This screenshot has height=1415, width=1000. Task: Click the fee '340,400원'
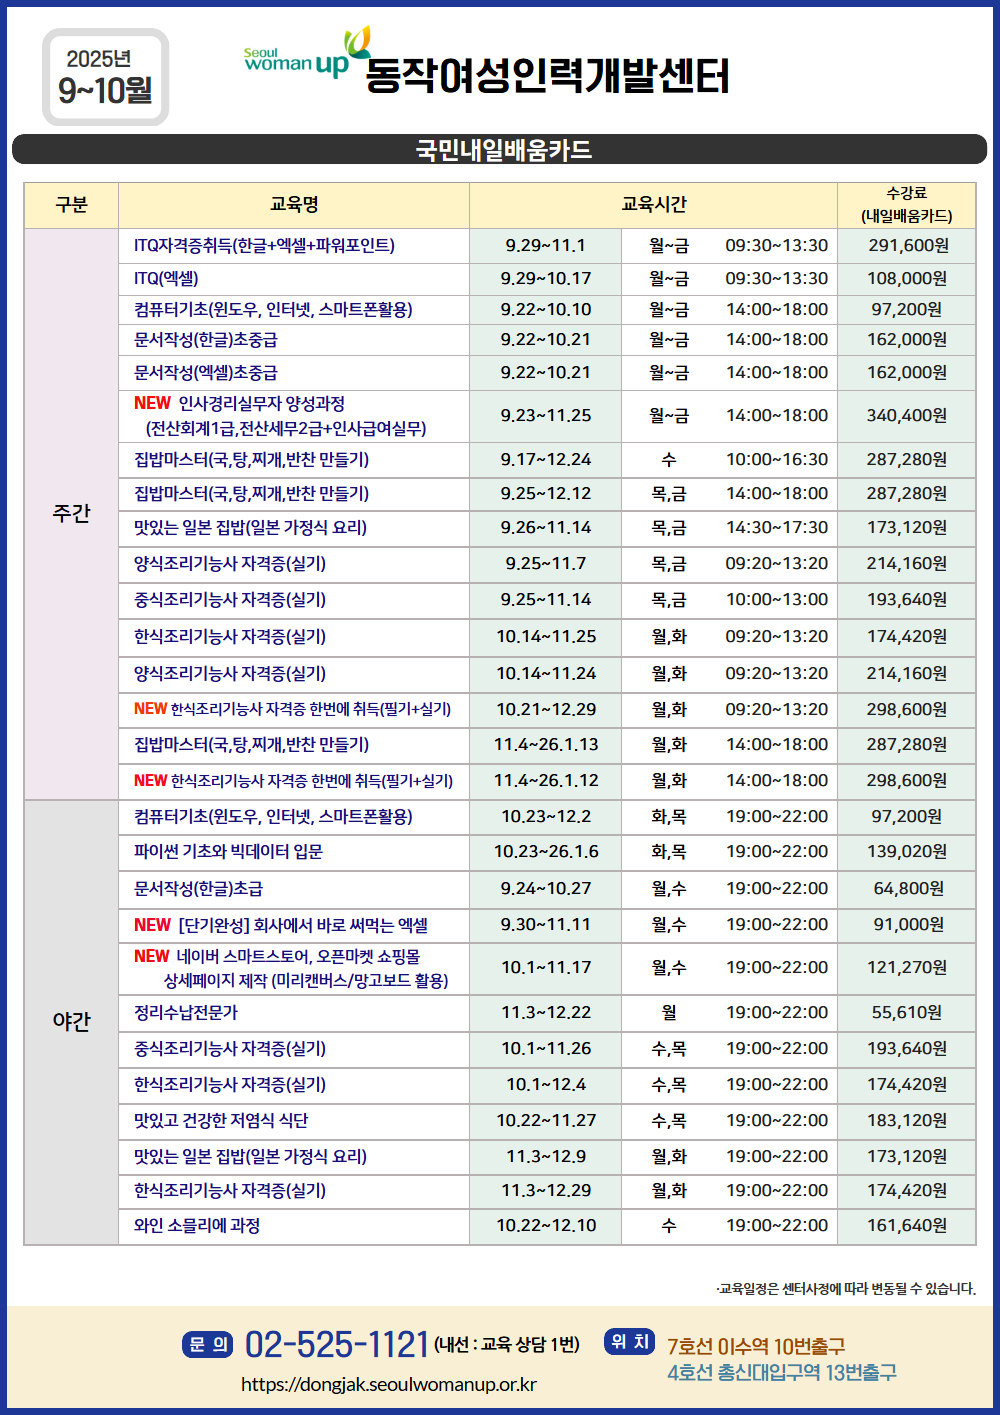coord(907,416)
